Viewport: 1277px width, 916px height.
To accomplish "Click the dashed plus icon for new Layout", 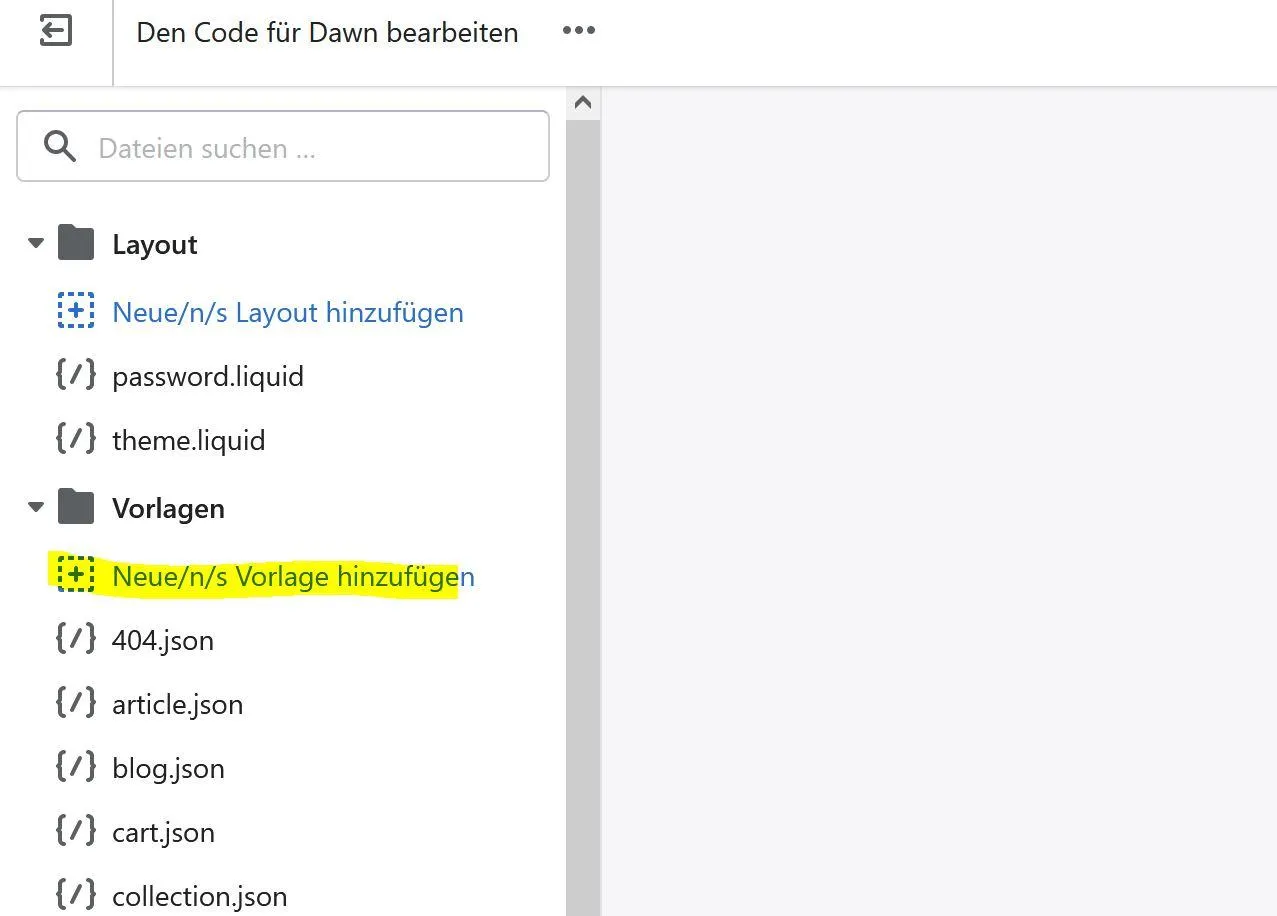I will tap(76, 311).
